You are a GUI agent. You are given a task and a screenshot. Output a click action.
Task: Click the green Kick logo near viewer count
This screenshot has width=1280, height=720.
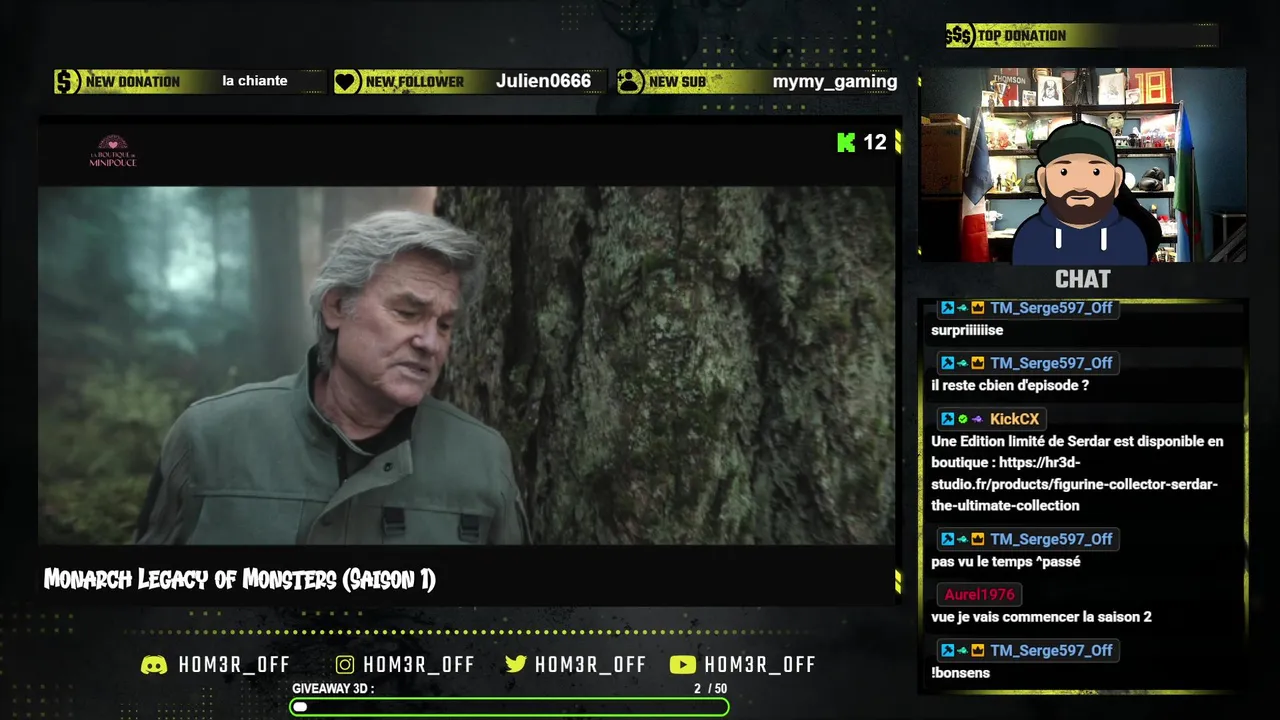(846, 143)
